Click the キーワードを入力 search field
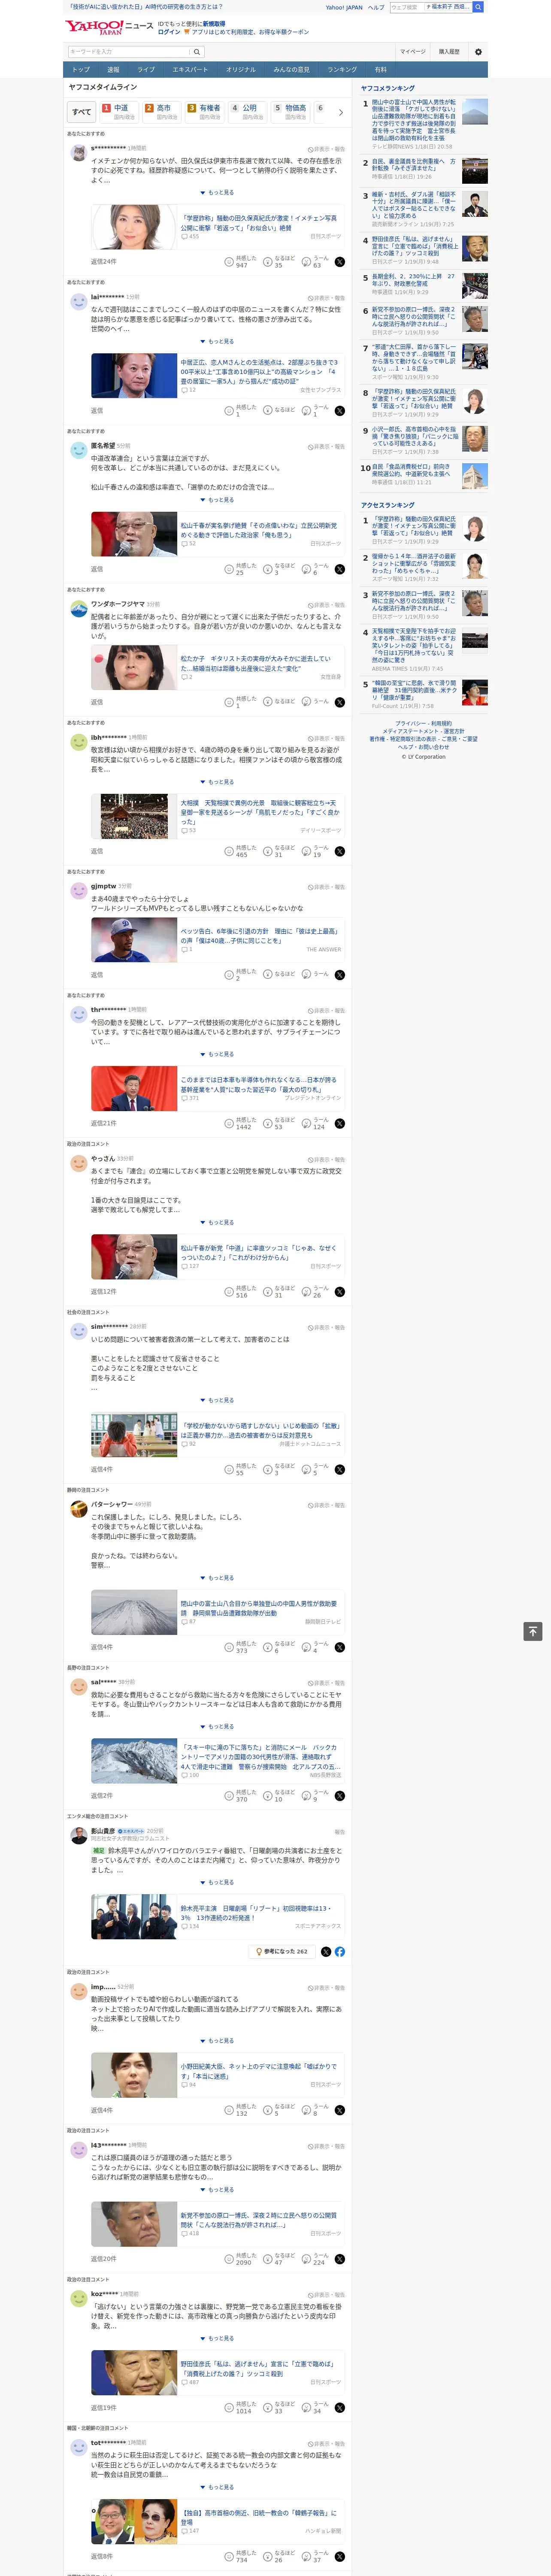Image resolution: width=551 pixels, height=2576 pixels. pos(129,52)
